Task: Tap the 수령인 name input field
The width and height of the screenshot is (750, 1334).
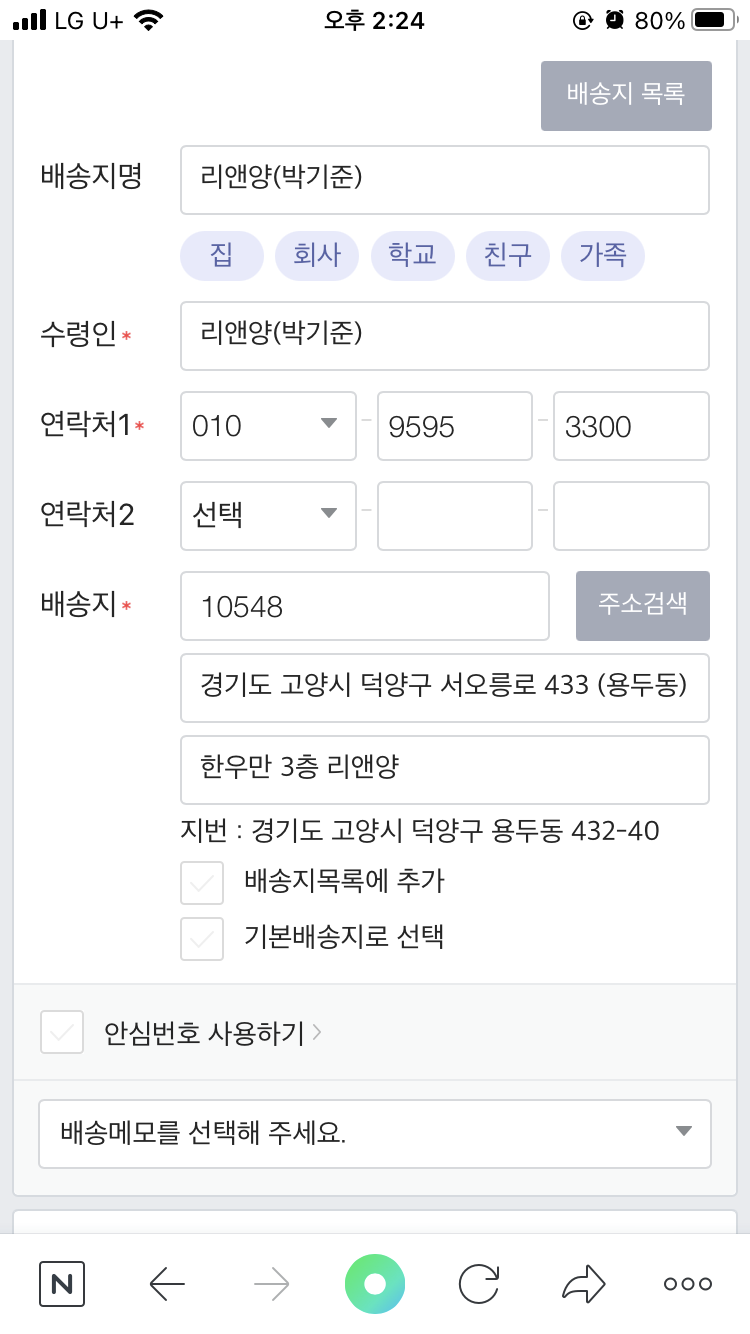Action: (x=444, y=336)
